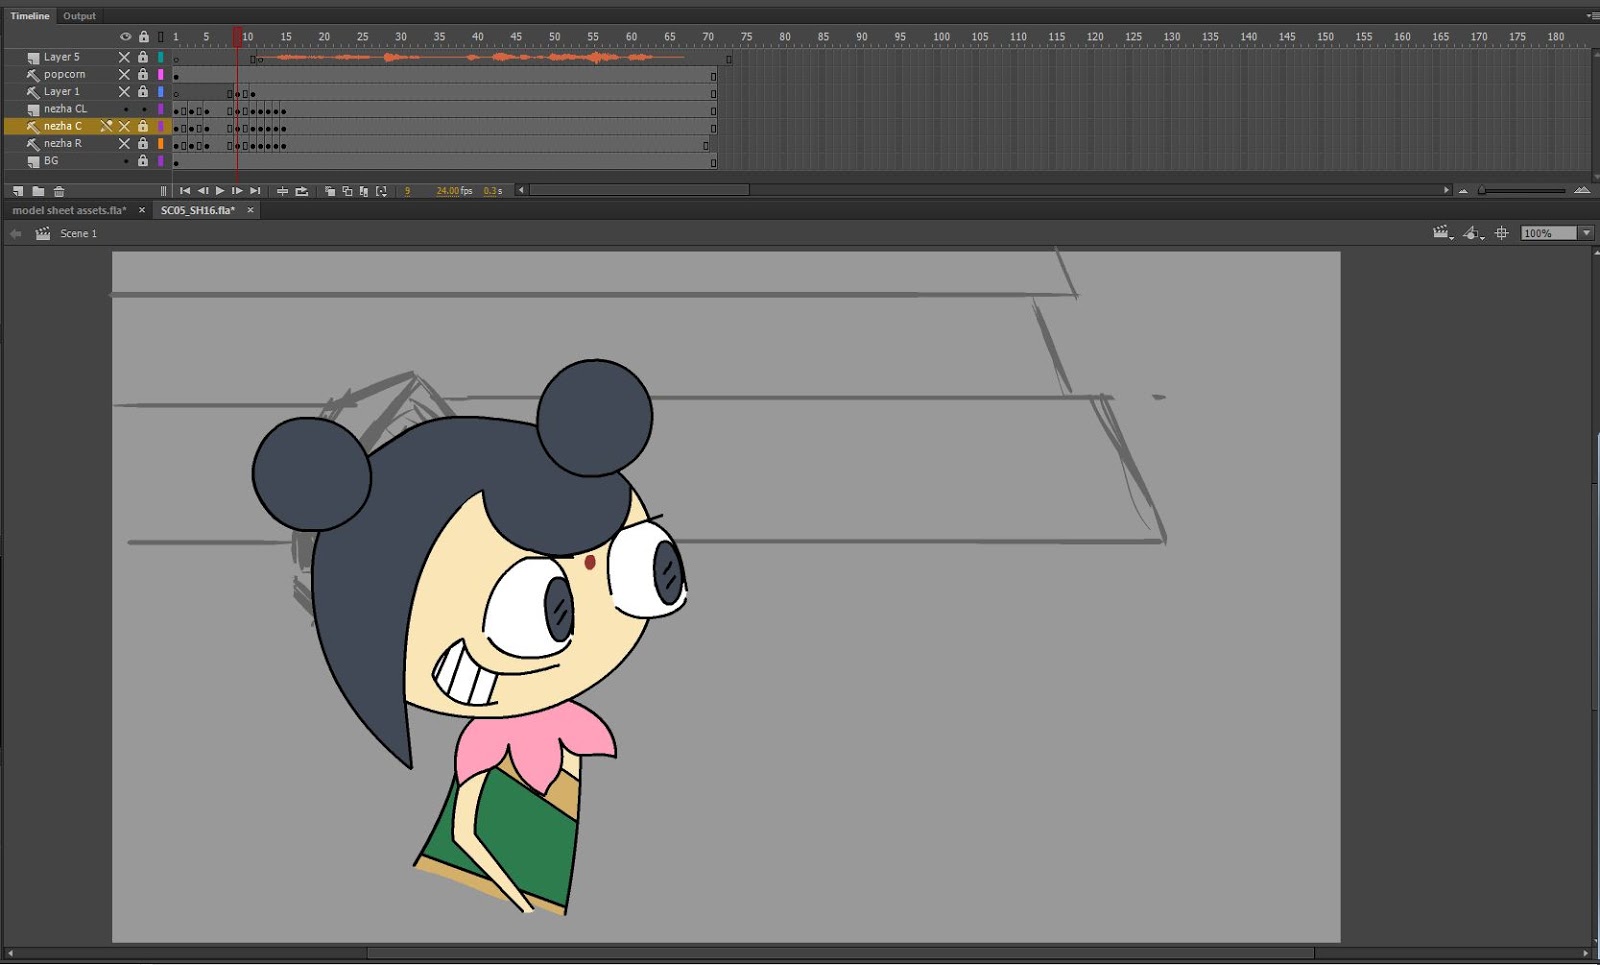Unlock Layer 1

[x=143, y=91]
